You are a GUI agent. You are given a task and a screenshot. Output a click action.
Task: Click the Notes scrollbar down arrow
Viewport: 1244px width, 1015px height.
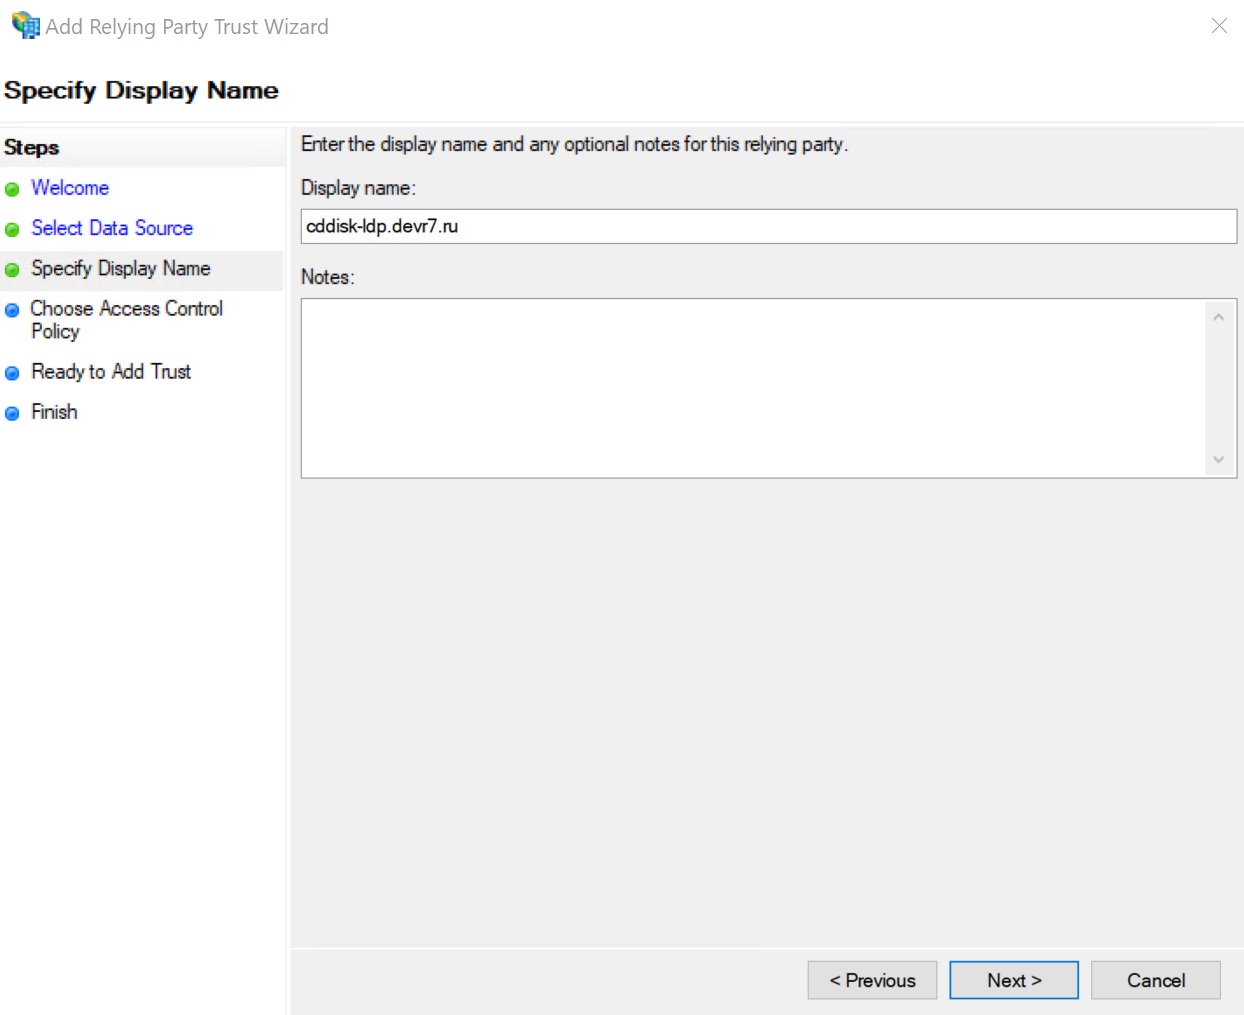pyautogui.click(x=1218, y=460)
